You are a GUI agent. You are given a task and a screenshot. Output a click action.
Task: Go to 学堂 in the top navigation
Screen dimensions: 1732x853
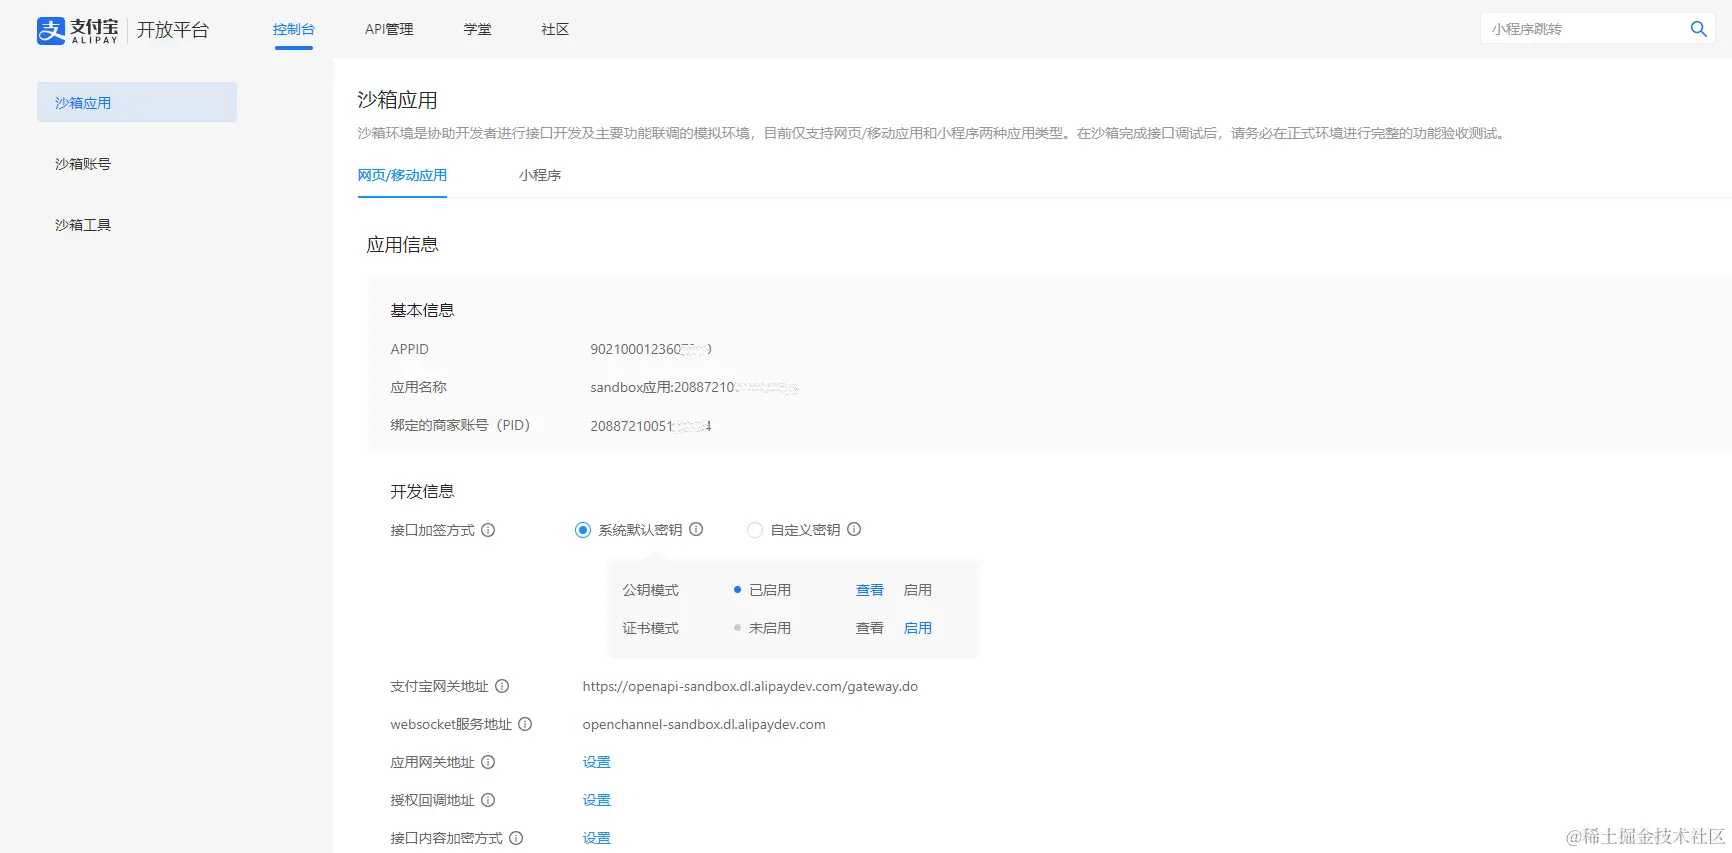(x=477, y=29)
